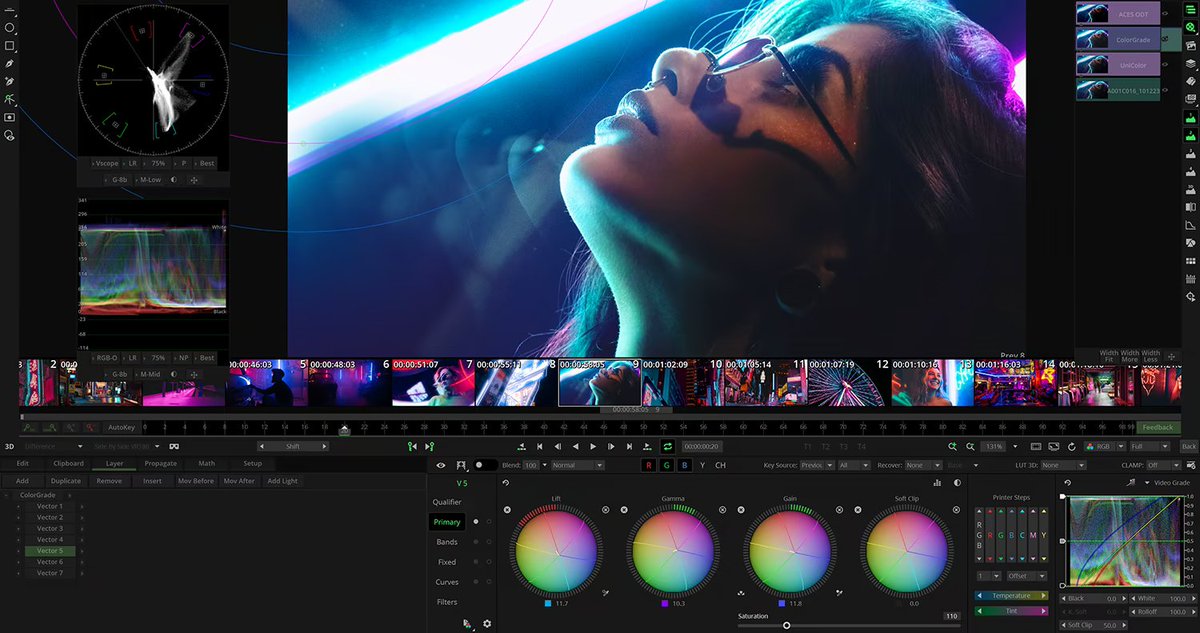Image resolution: width=1200 pixels, height=633 pixels.
Task: Click the mark-in point icon
Action: pos(412,446)
